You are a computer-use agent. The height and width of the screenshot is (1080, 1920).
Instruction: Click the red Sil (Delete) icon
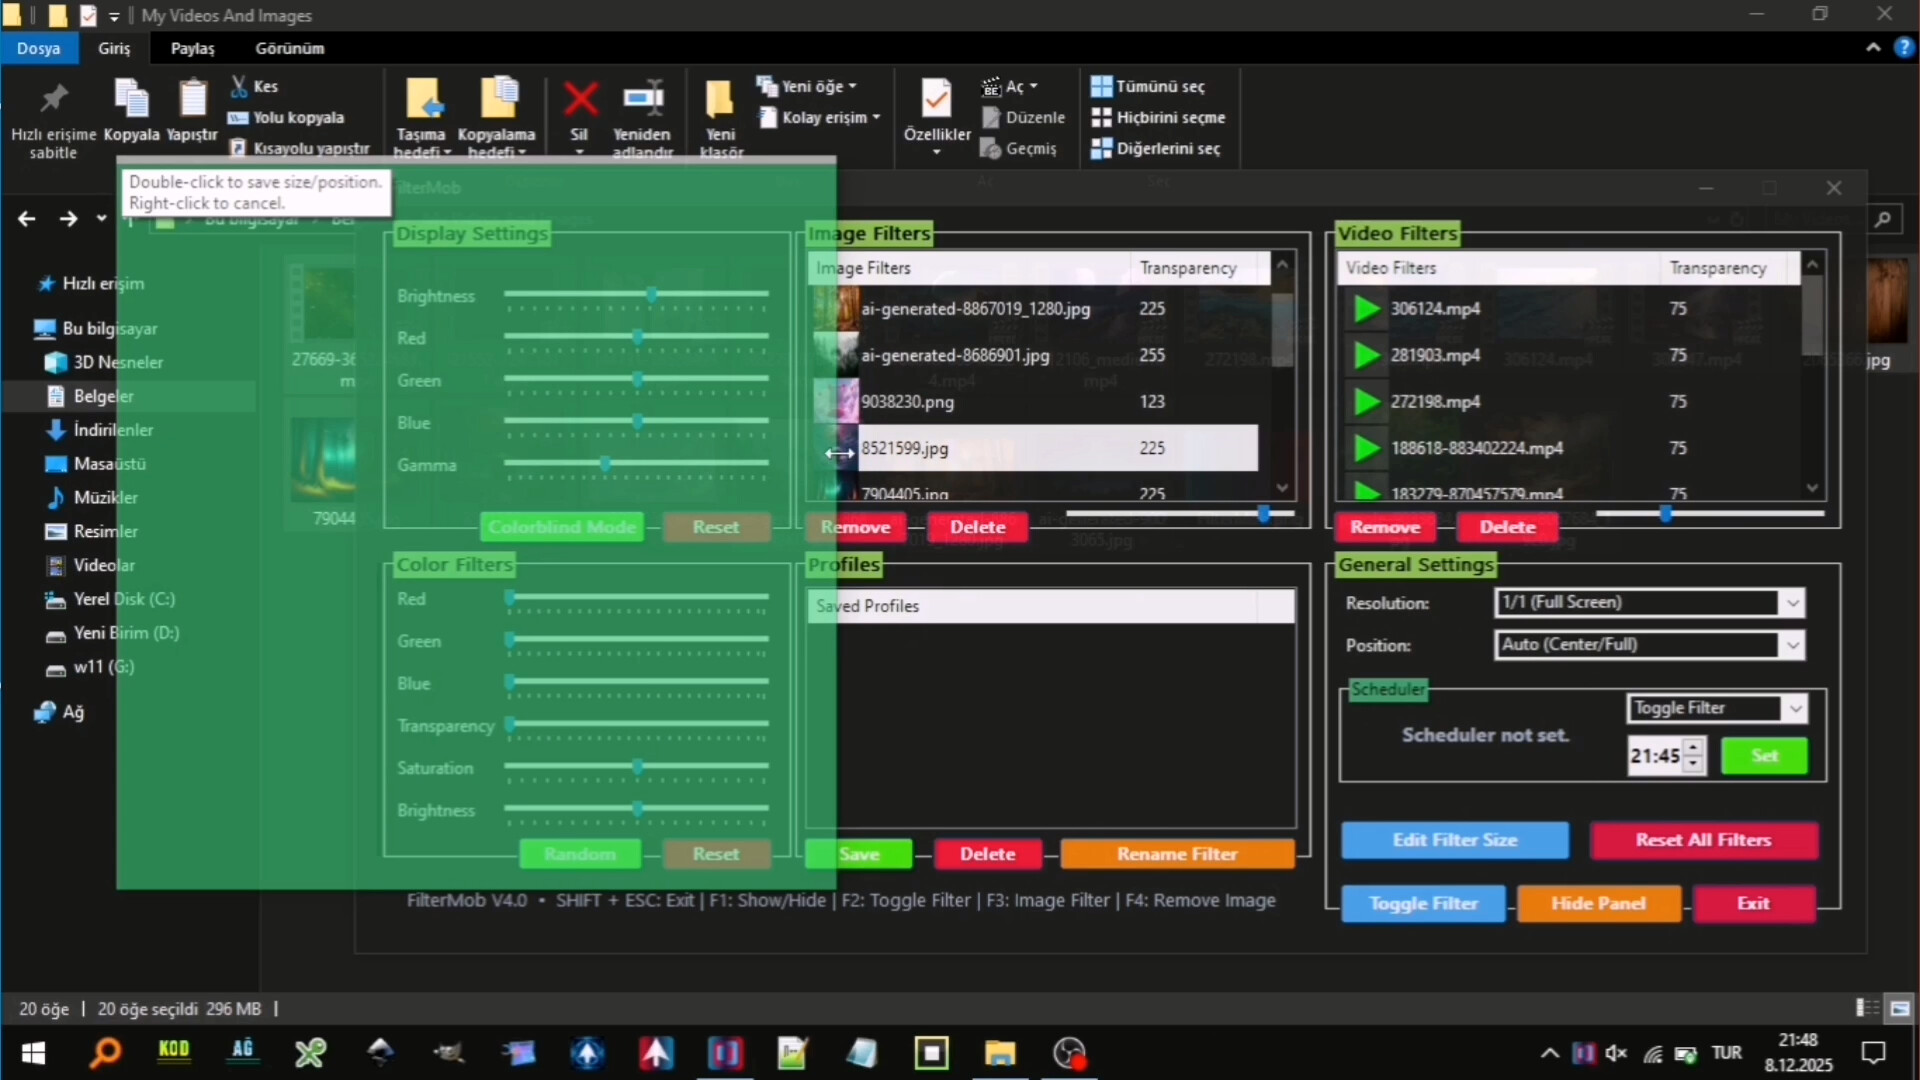(x=580, y=100)
